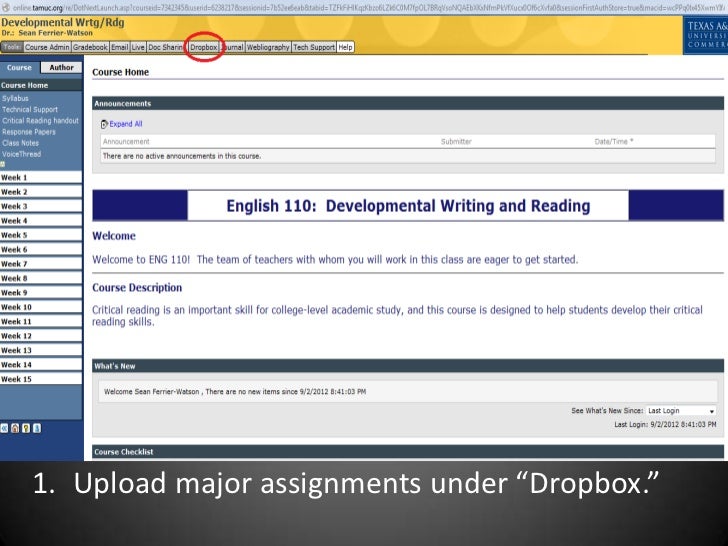Click the blue person icon in the sidebar
This screenshot has width=728, height=546.
click(37, 428)
